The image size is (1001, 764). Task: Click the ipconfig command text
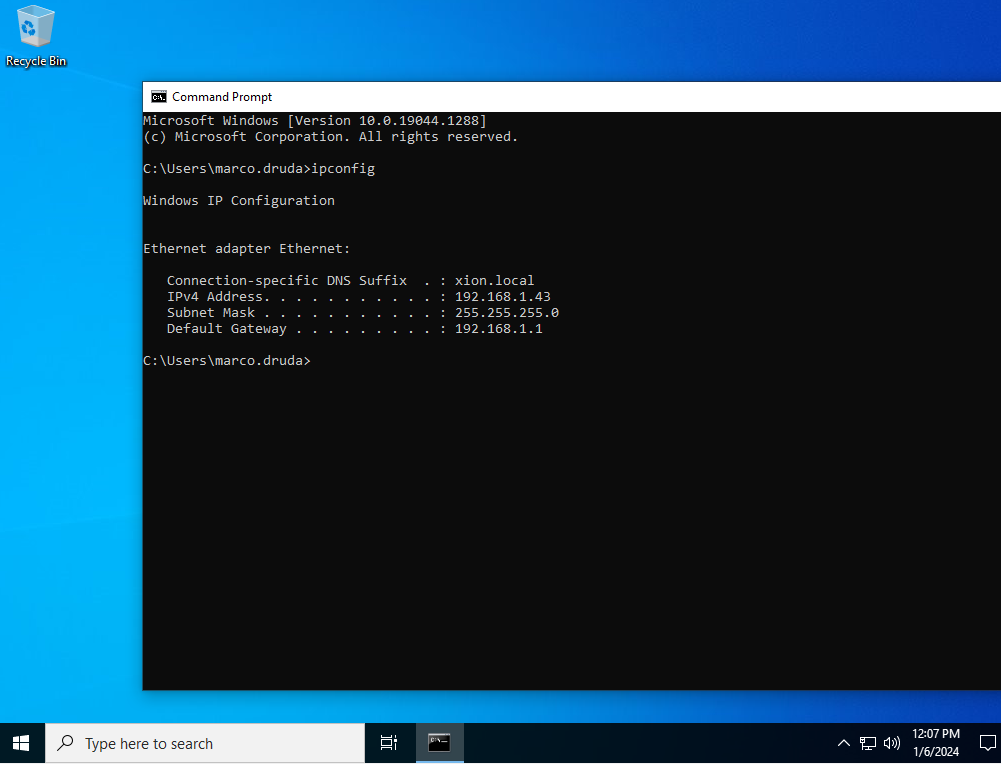click(343, 169)
